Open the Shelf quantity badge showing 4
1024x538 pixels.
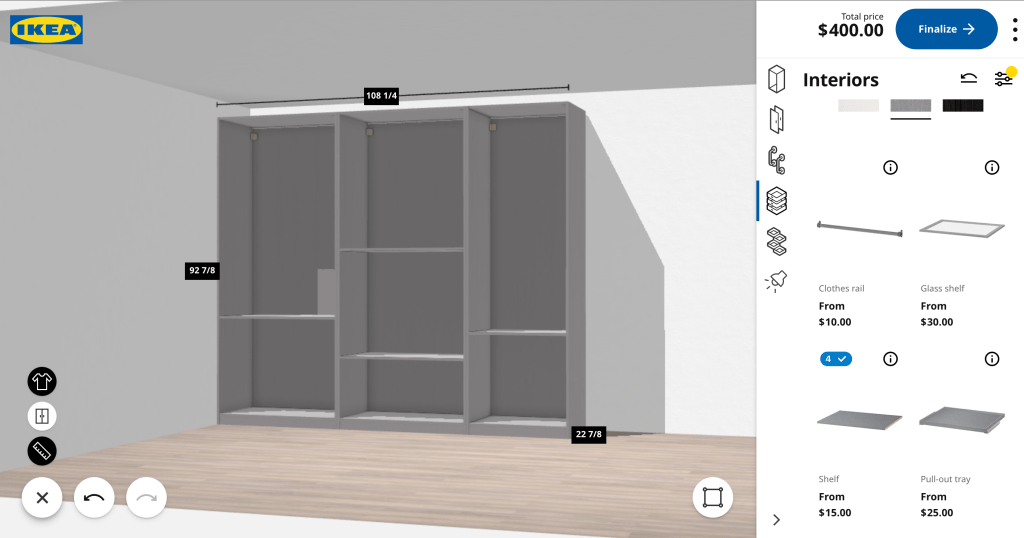pos(836,359)
